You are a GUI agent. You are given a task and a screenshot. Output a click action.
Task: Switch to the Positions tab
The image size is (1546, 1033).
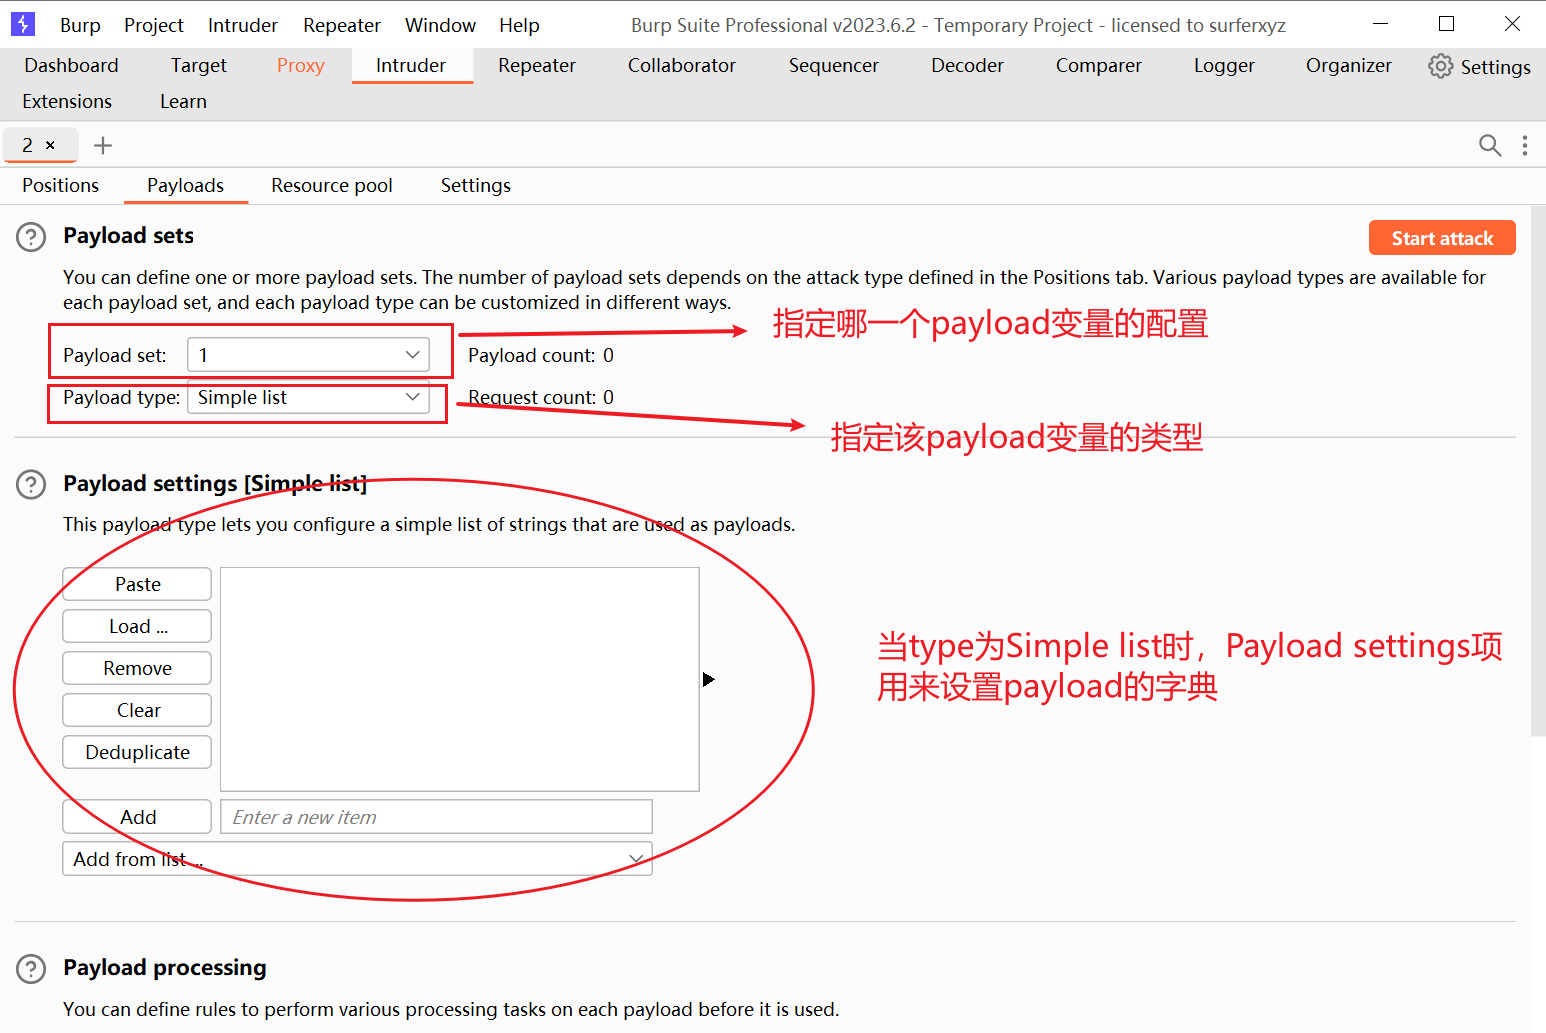(61, 186)
